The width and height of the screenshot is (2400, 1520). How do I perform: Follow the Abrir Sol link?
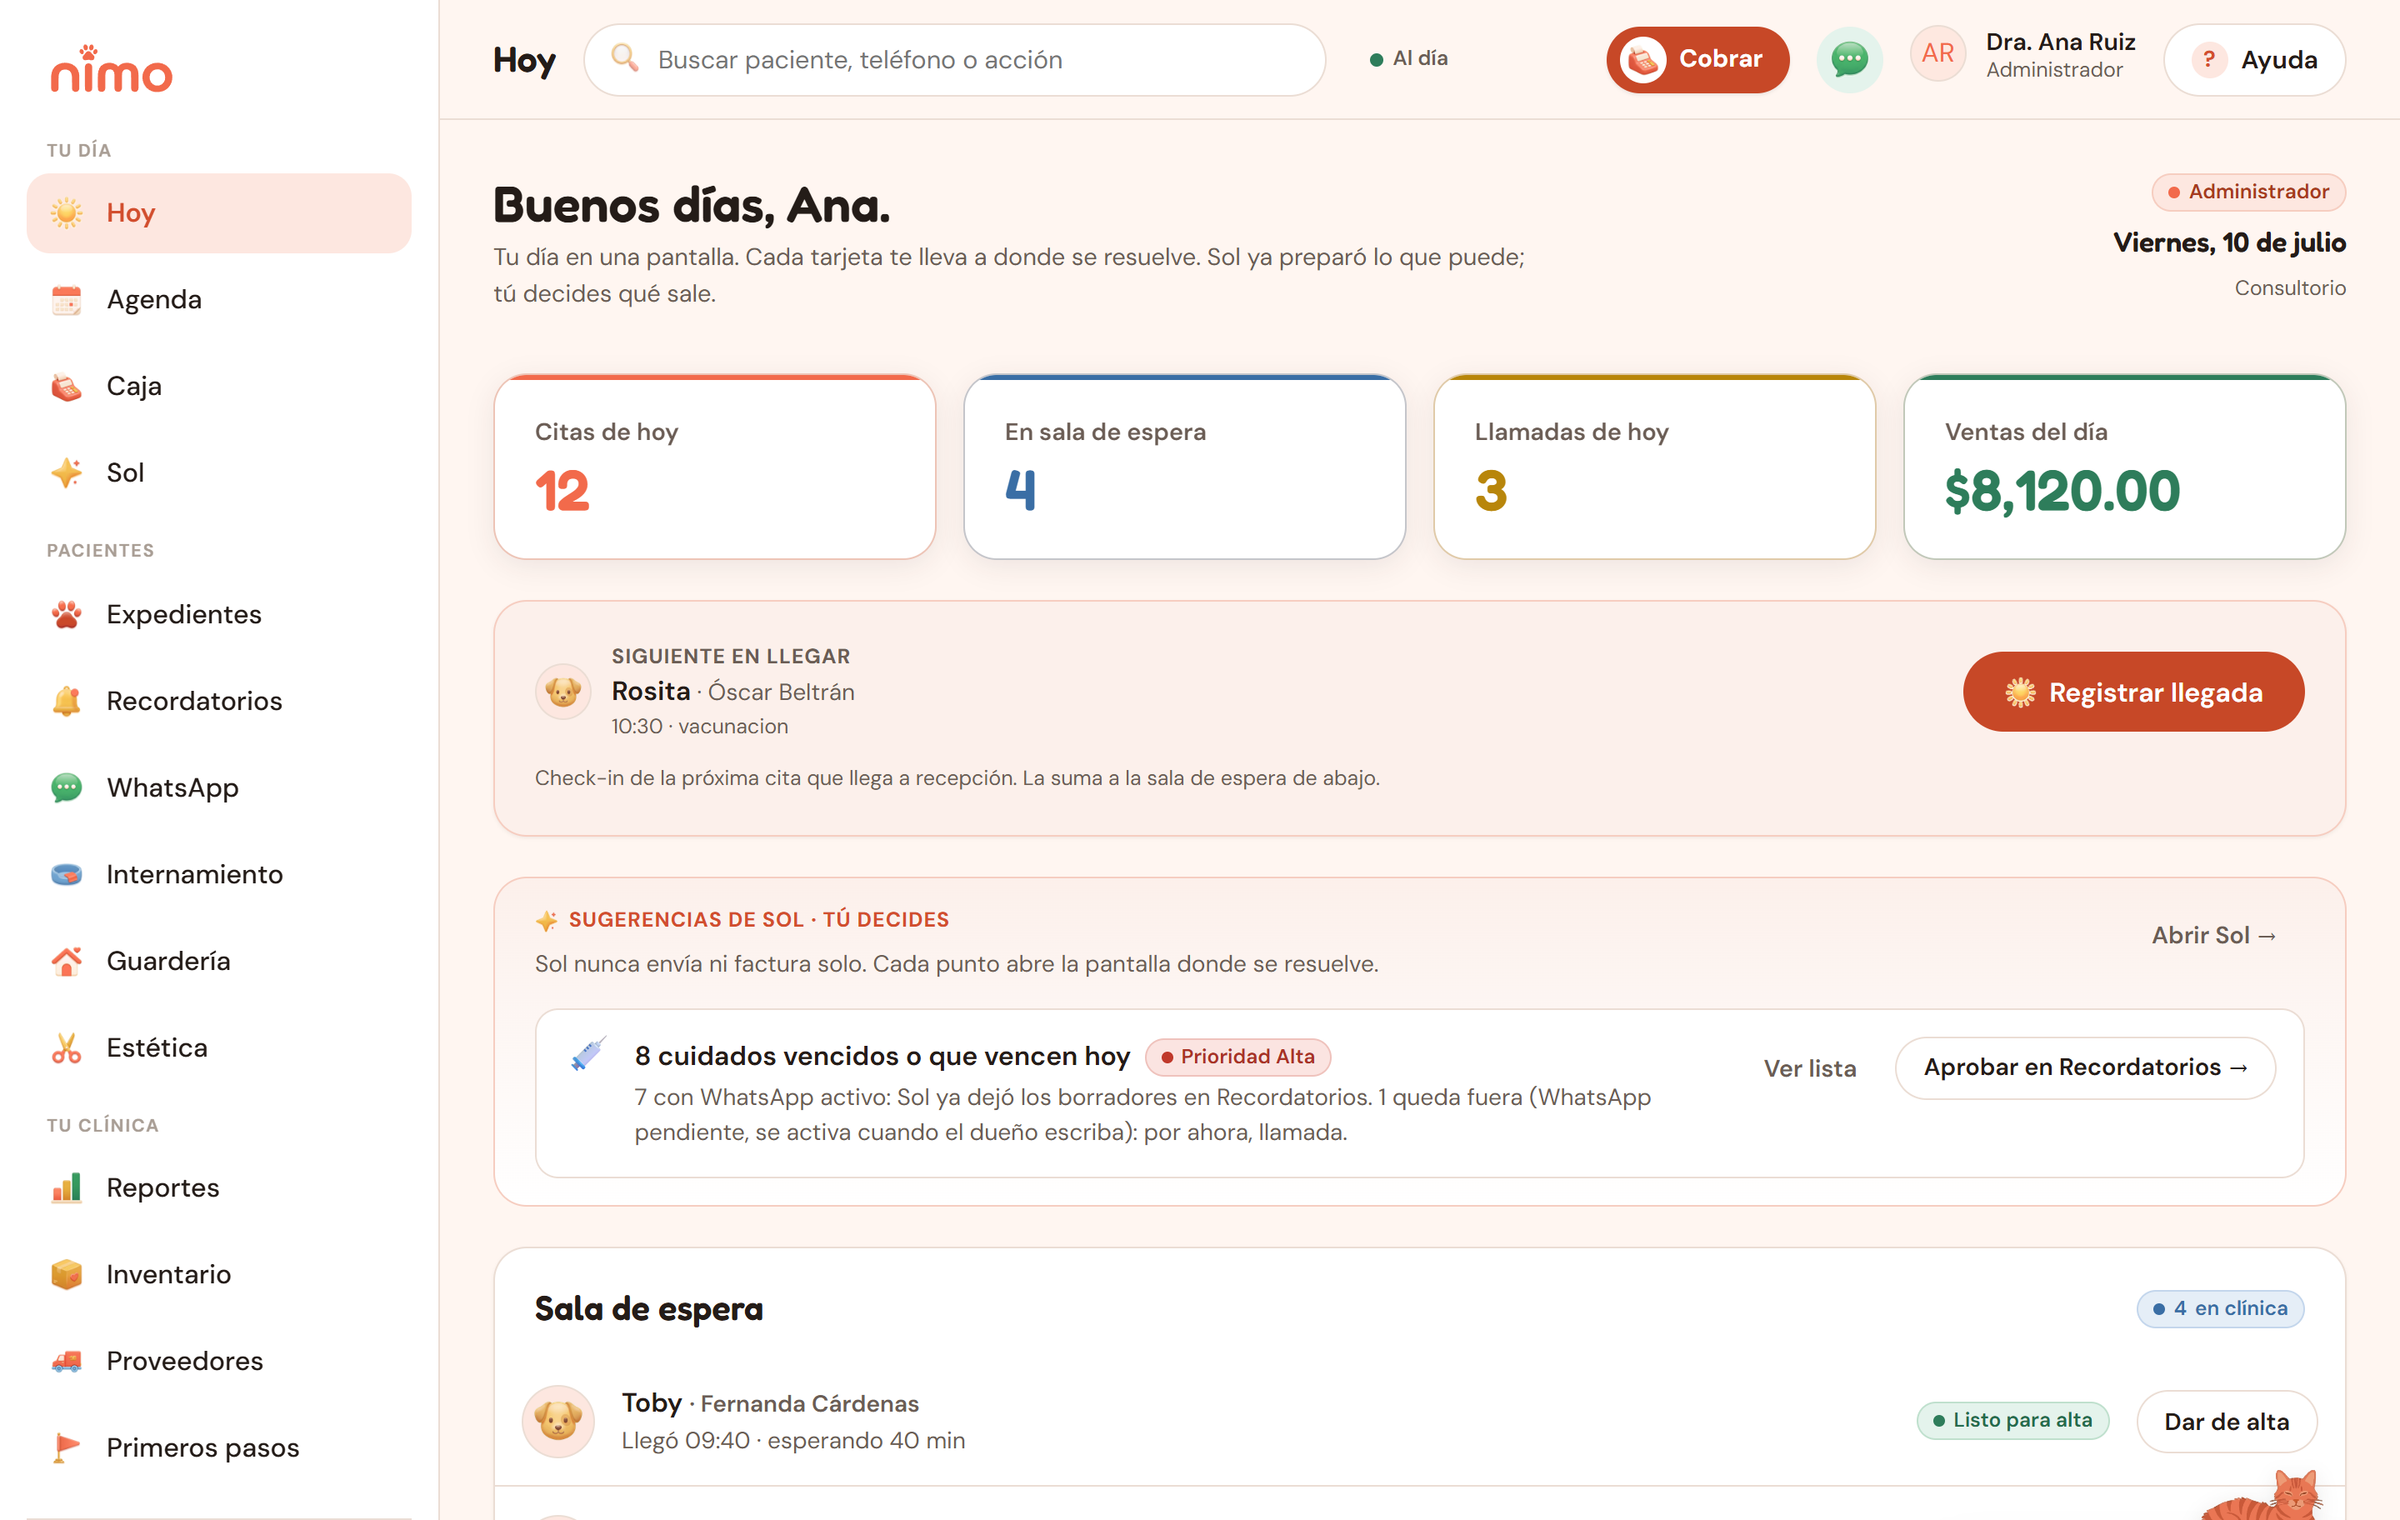pyautogui.click(x=2214, y=935)
